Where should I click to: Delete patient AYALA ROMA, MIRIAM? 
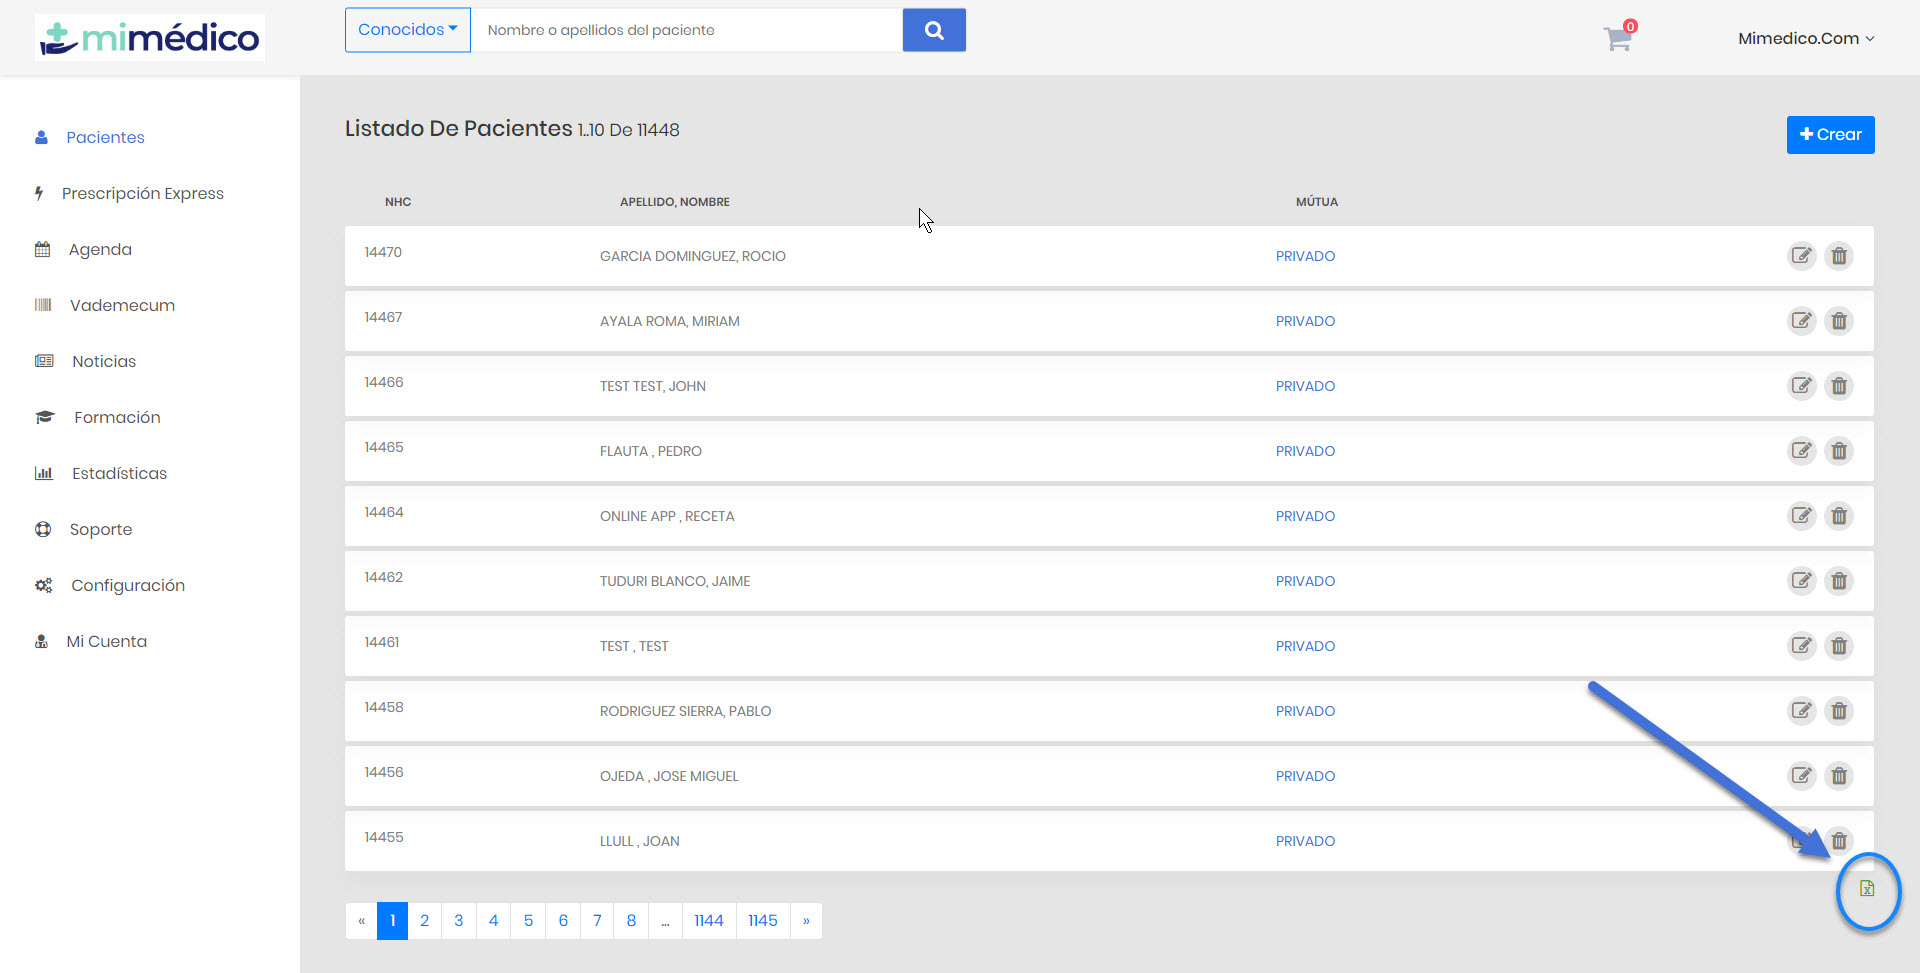tap(1838, 321)
